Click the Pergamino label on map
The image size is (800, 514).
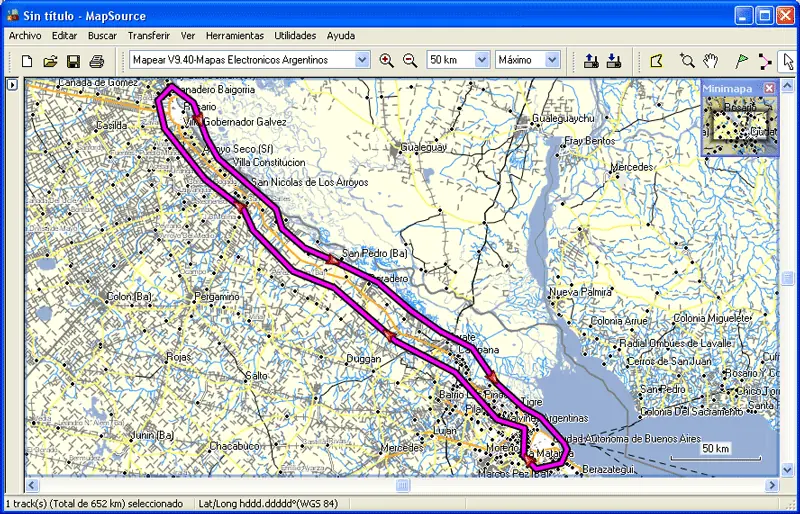pyautogui.click(x=216, y=297)
